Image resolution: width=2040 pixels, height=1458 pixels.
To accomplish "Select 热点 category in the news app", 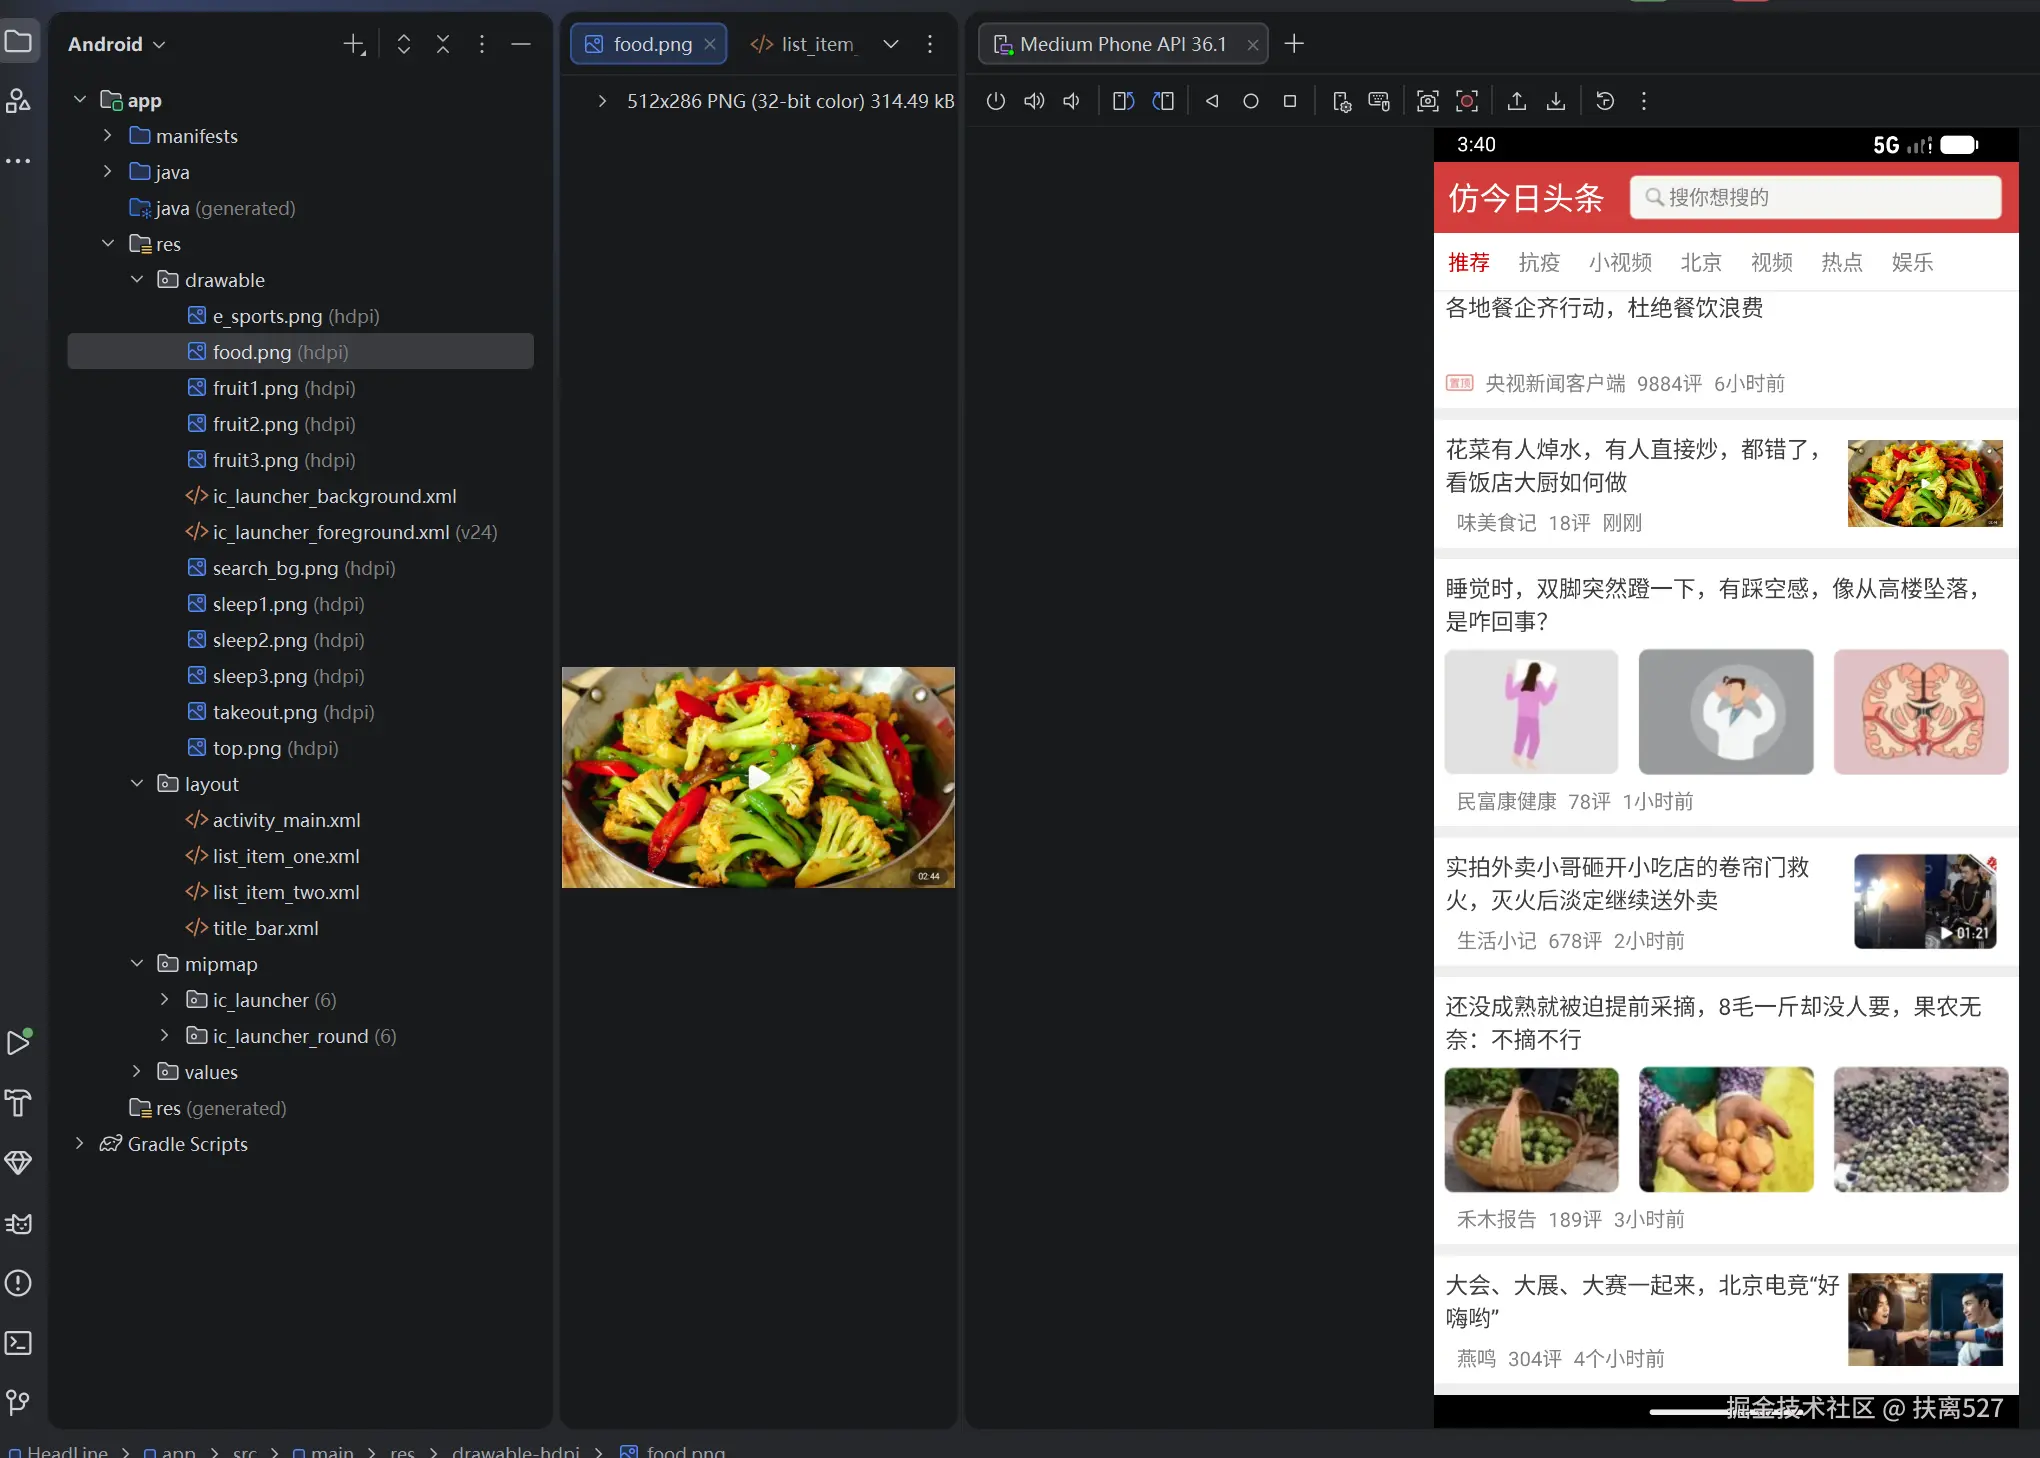I will pos(1841,262).
